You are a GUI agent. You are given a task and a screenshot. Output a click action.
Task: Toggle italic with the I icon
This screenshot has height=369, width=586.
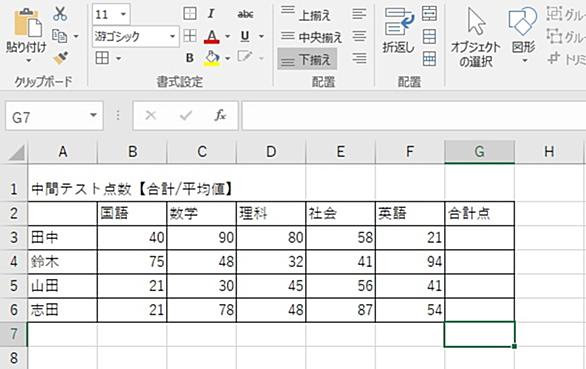click(211, 14)
